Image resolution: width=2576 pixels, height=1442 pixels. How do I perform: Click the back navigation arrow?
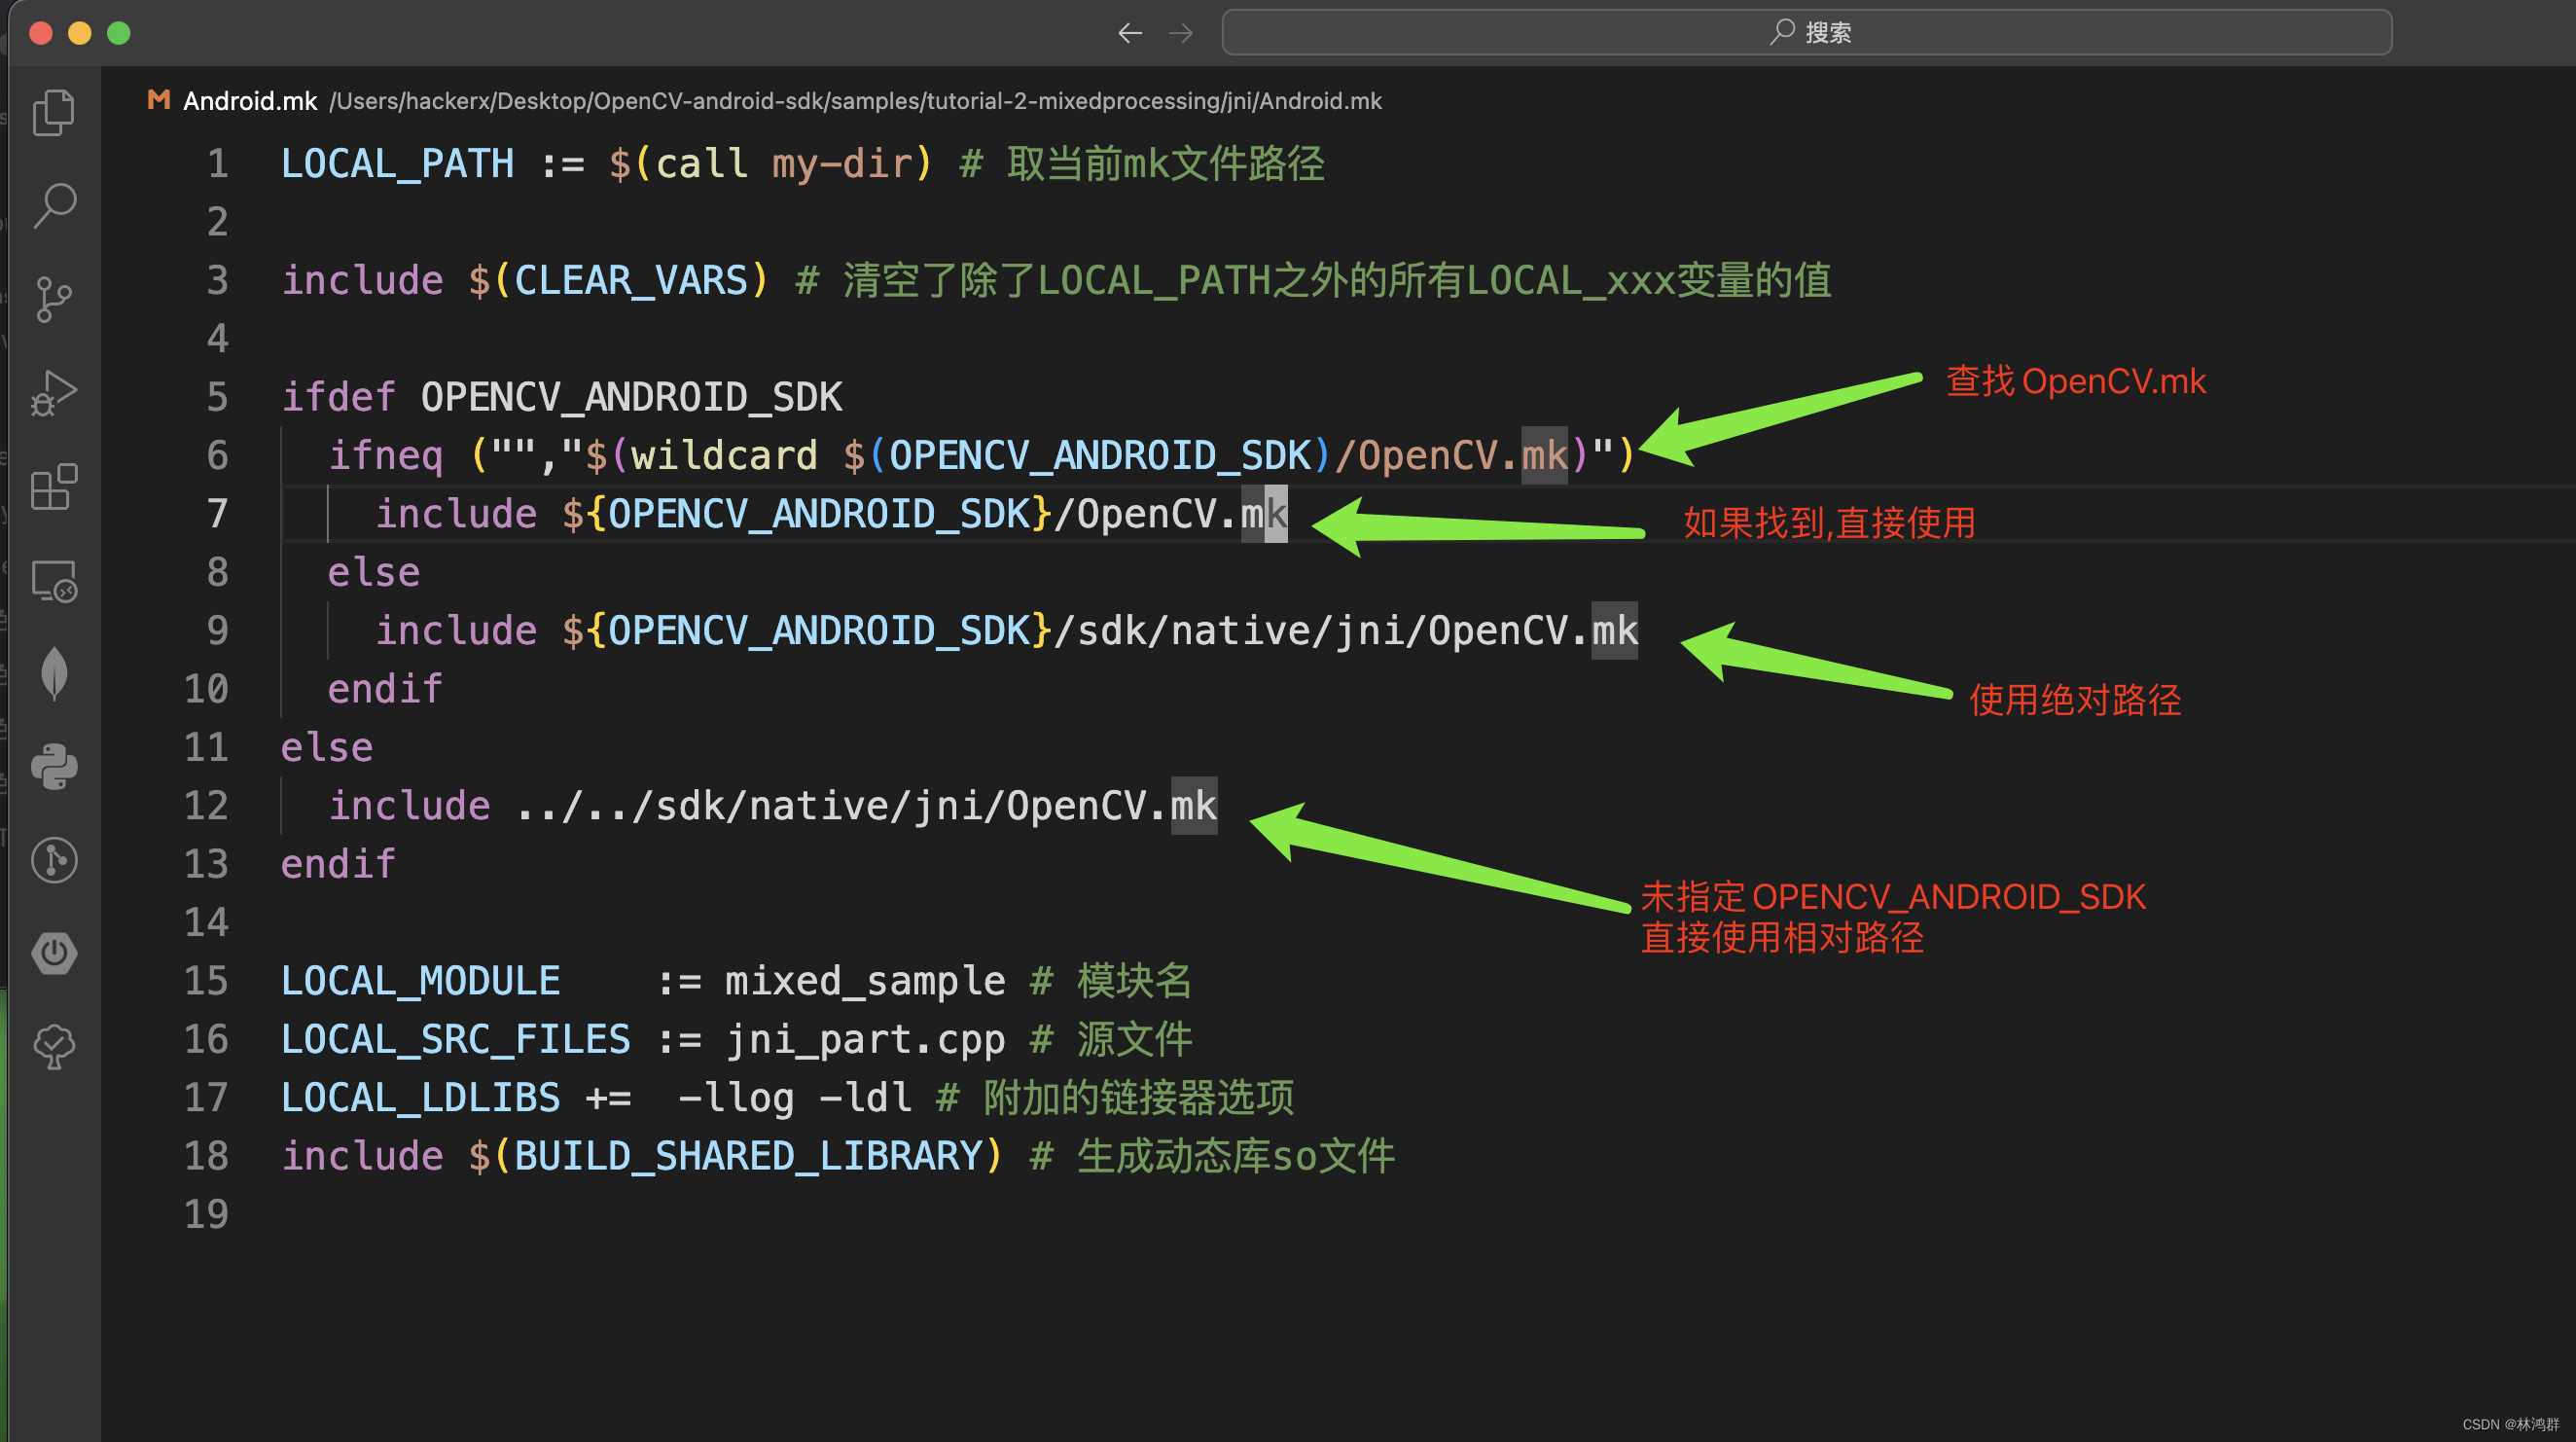1130,33
